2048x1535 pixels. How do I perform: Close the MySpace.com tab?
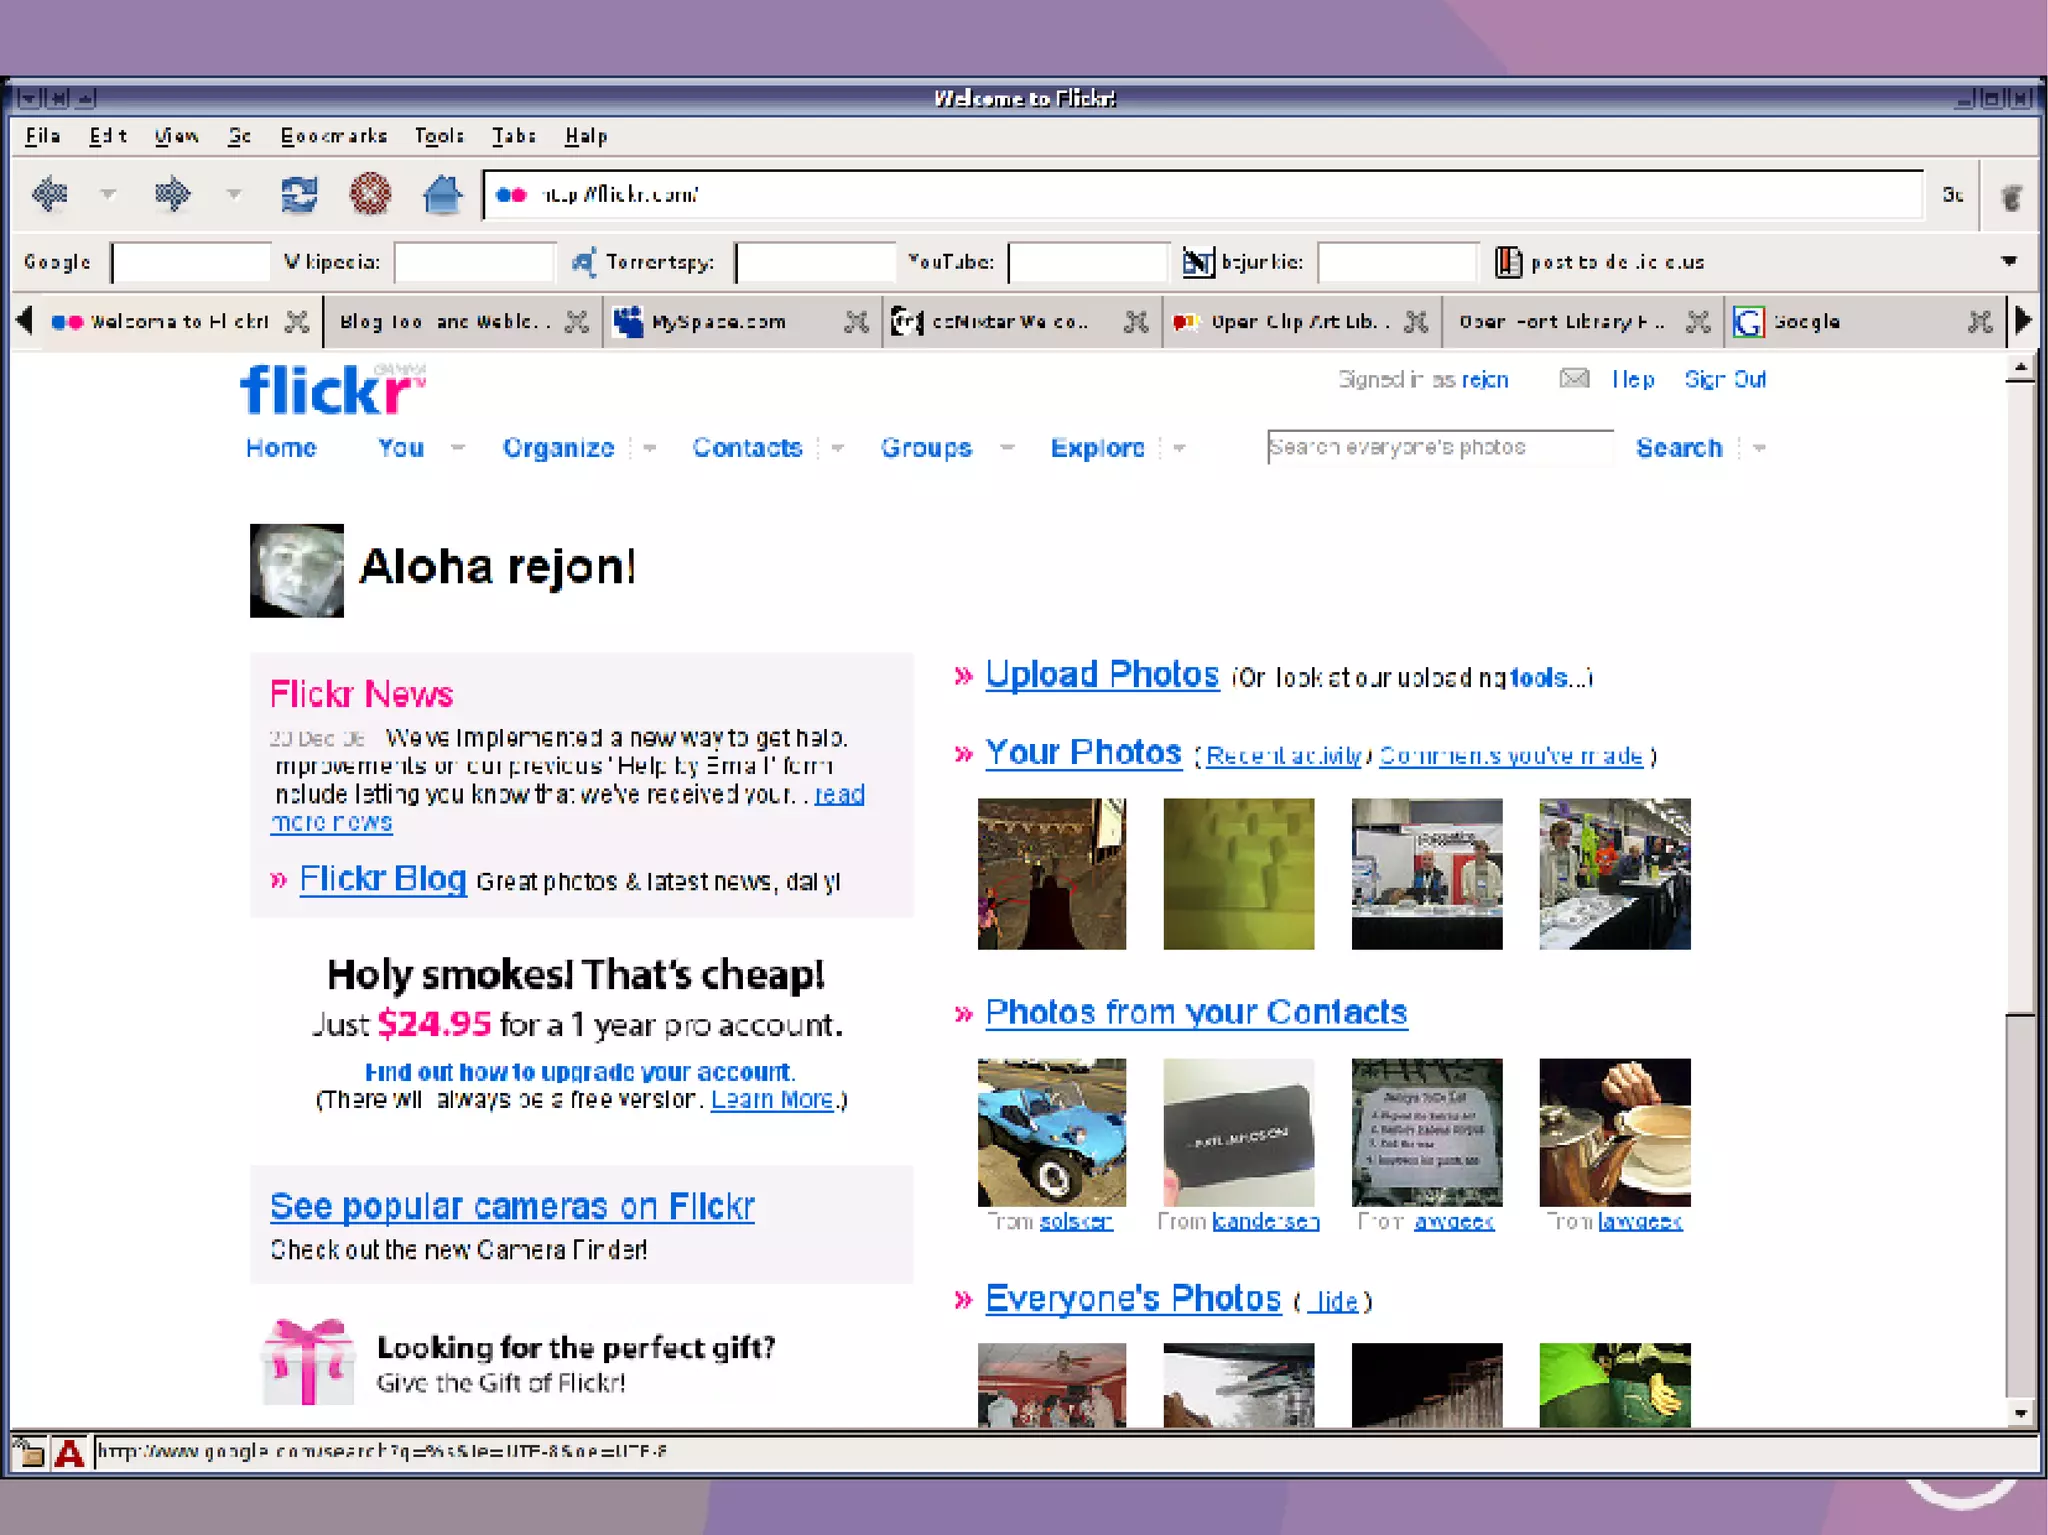coord(856,322)
